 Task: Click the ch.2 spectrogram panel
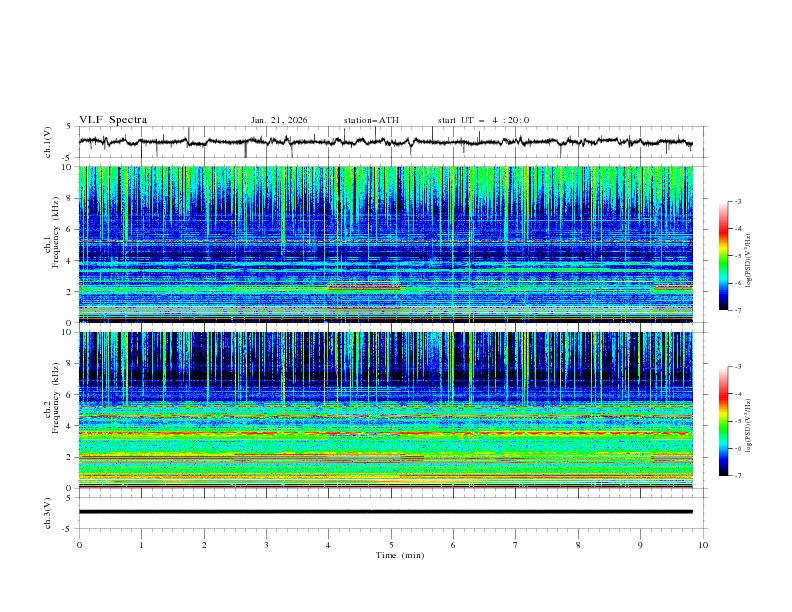point(385,410)
